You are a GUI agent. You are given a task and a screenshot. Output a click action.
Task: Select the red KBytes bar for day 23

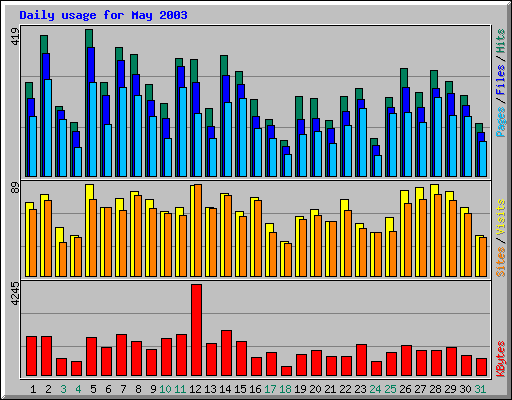click(x=361, y=360)
